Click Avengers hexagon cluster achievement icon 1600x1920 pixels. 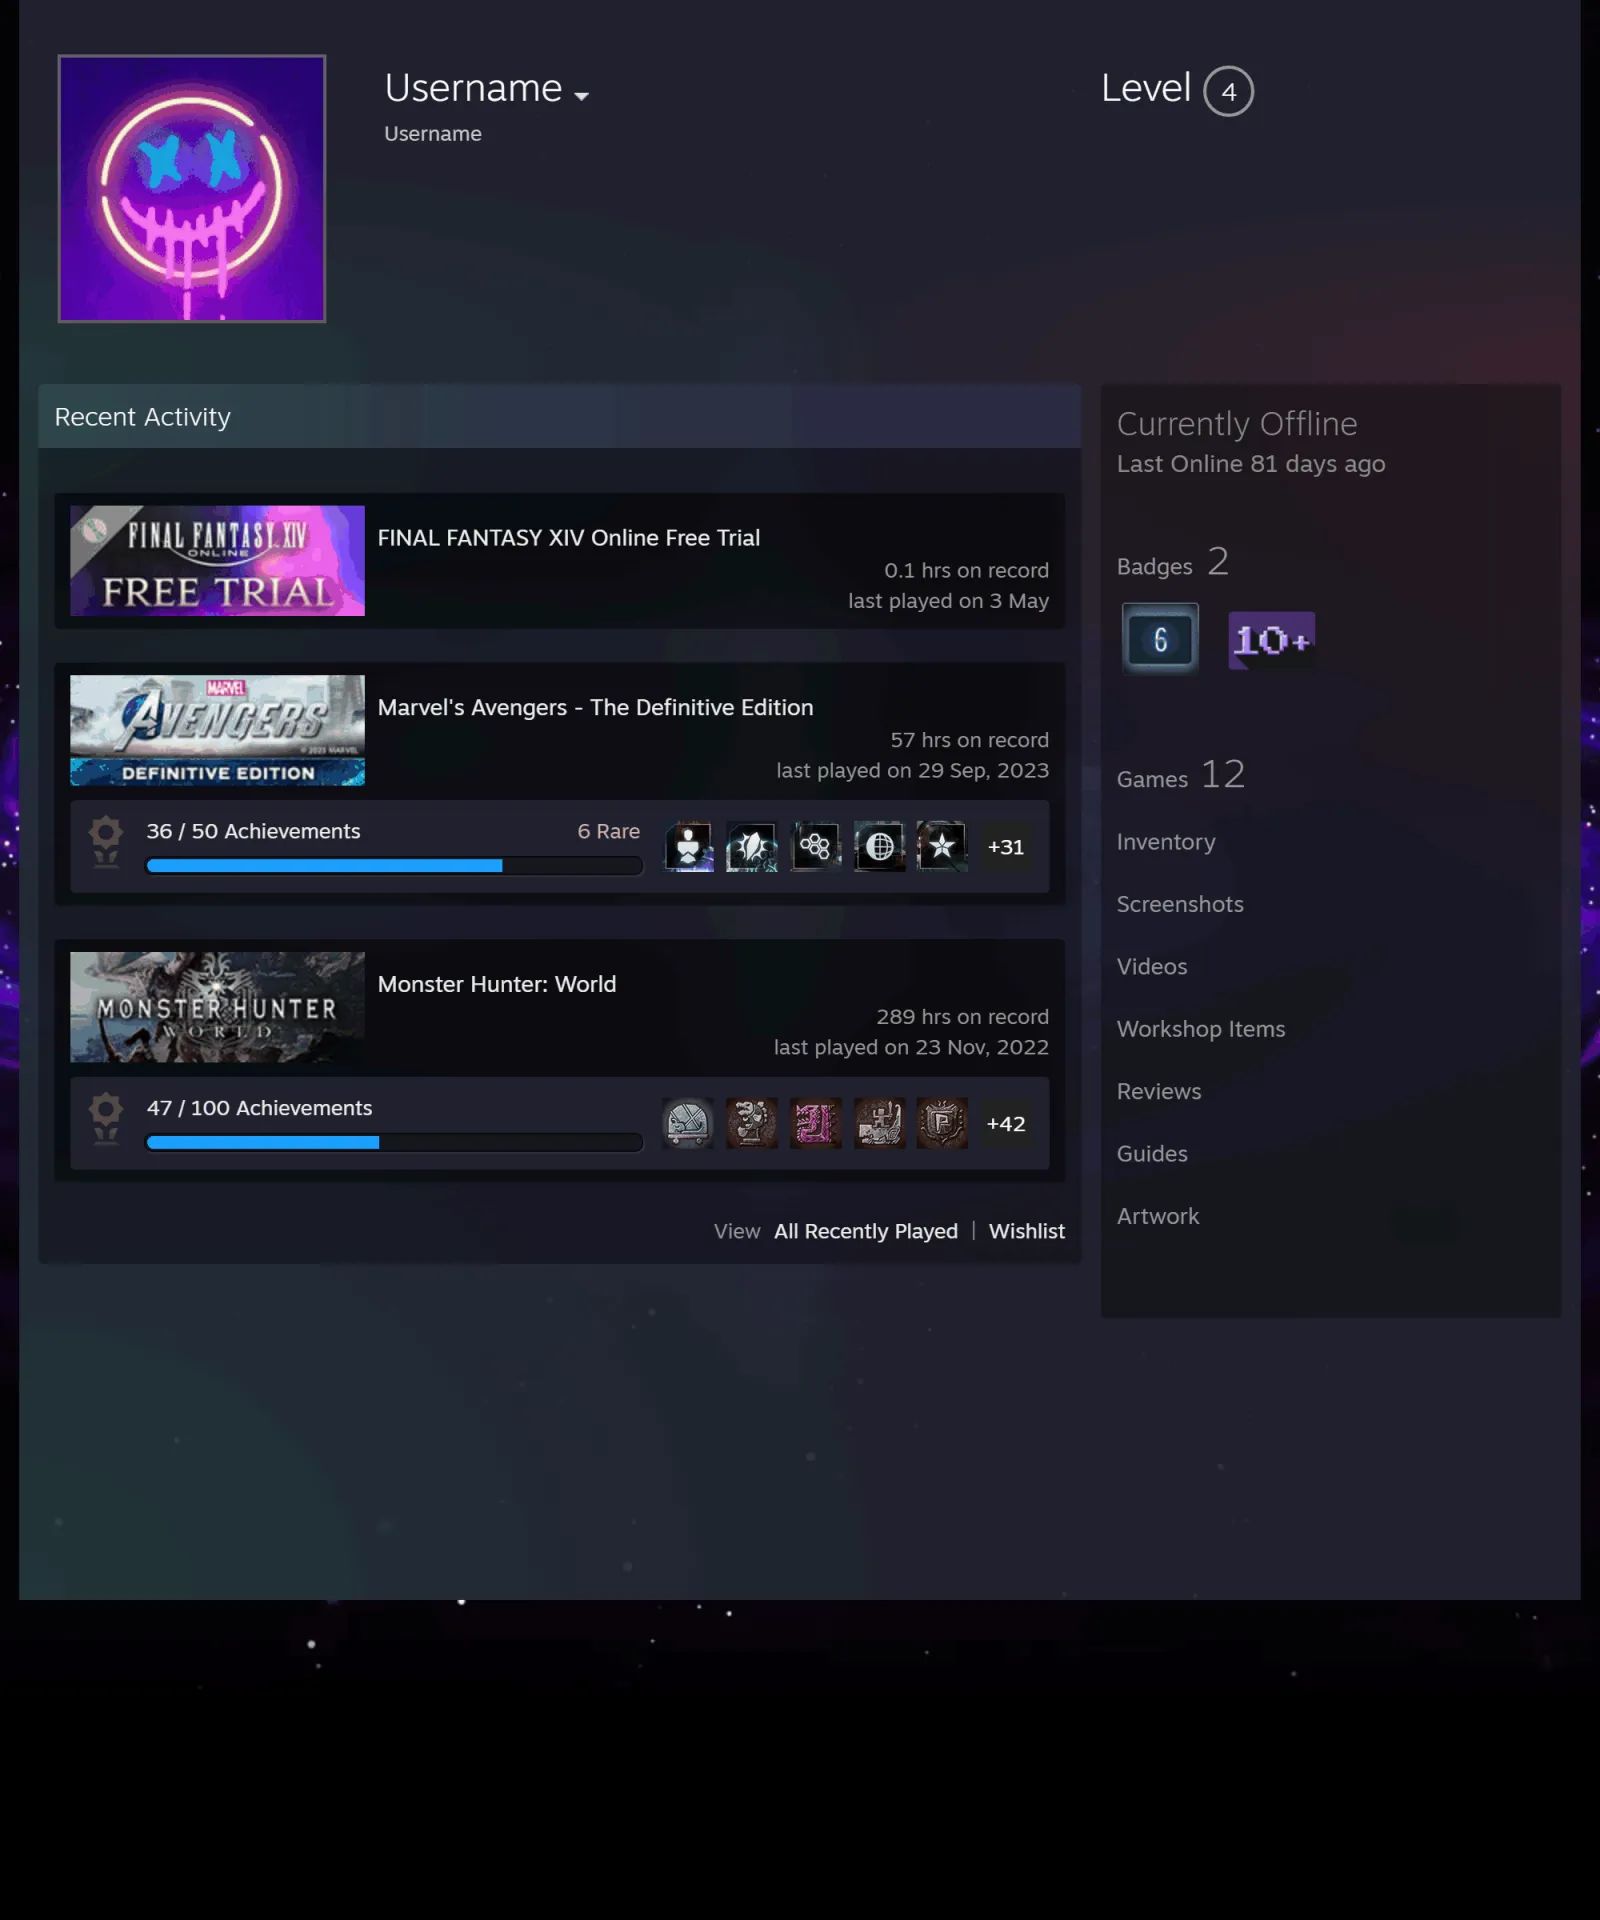[816, 847]
